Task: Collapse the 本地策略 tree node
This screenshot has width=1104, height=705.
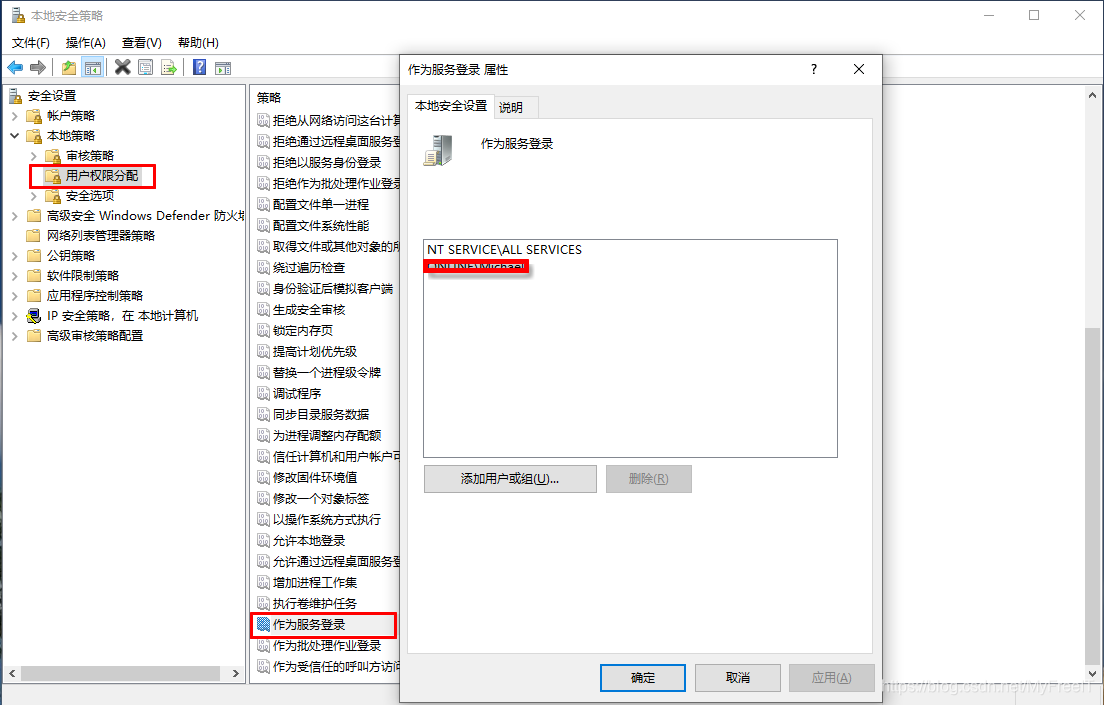Action: 15,135
